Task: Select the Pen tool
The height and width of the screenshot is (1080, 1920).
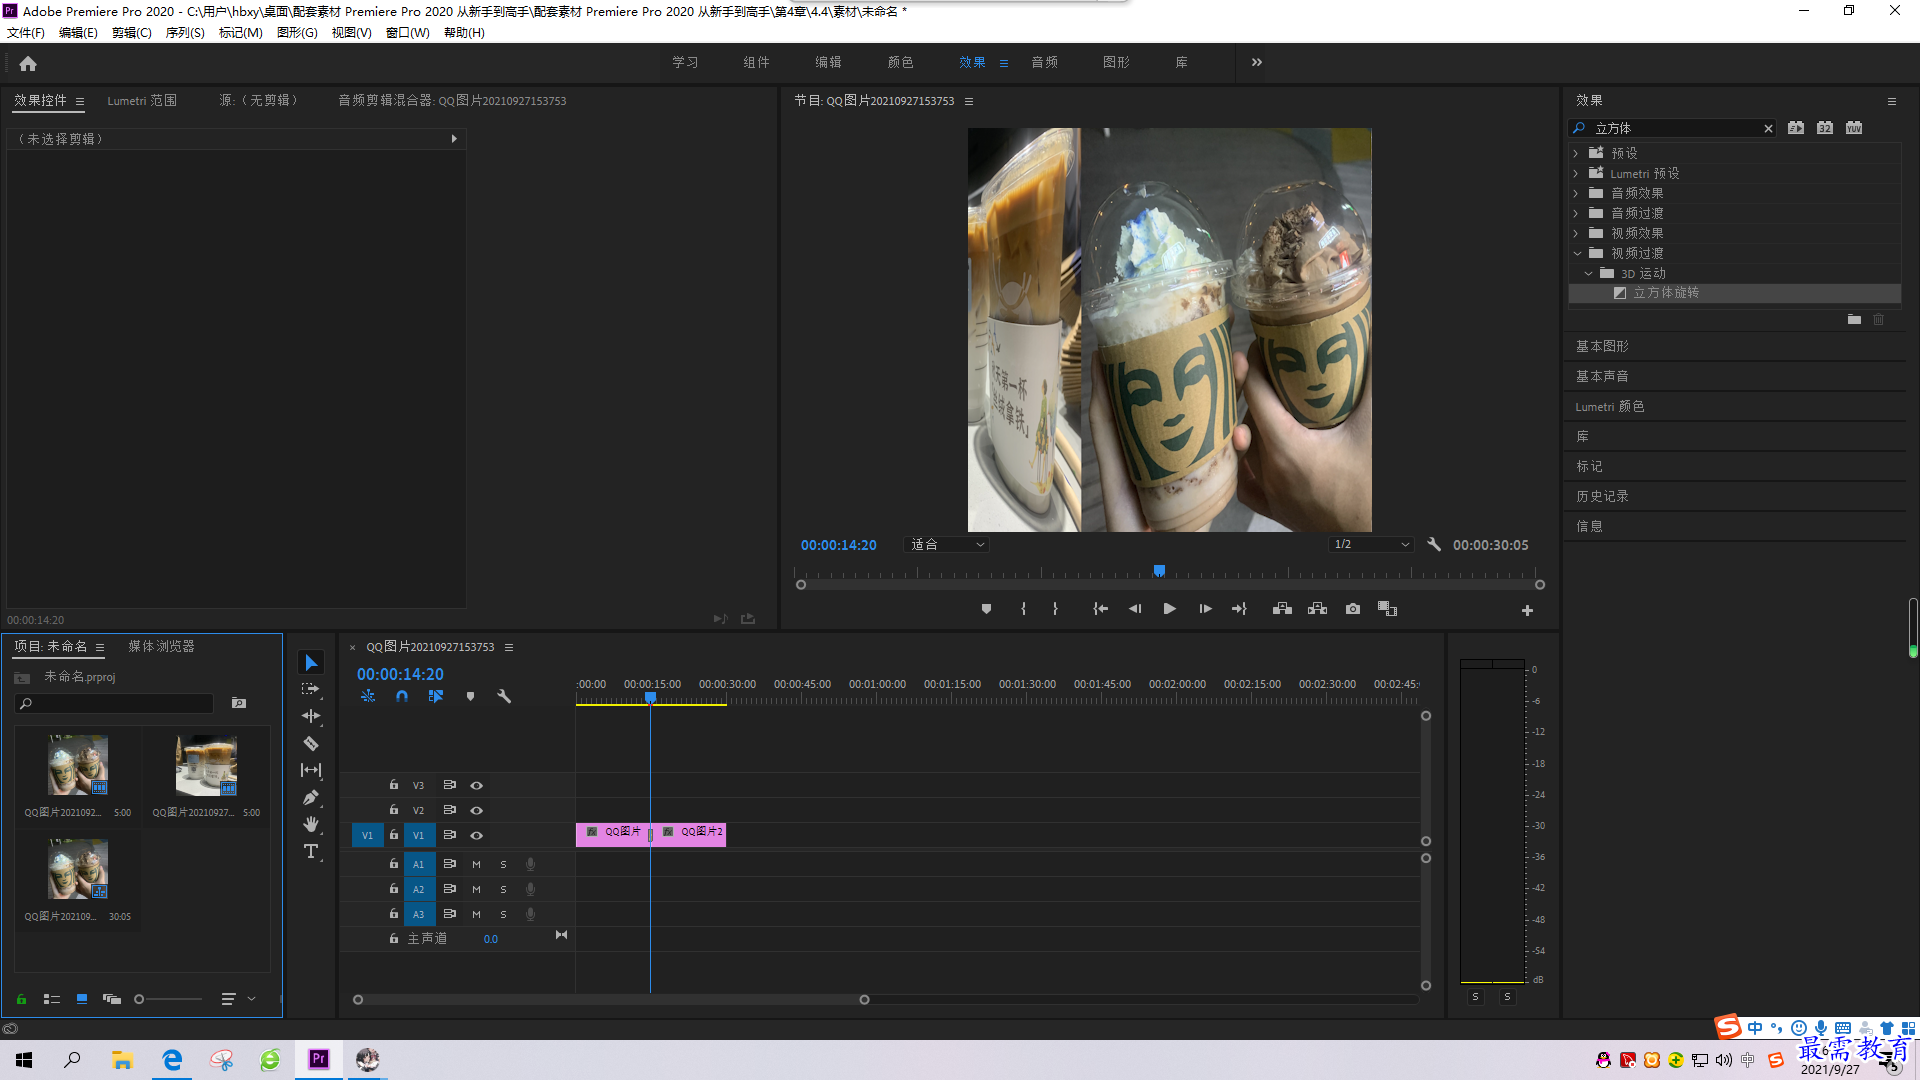Action: click(x=311, y=797)
